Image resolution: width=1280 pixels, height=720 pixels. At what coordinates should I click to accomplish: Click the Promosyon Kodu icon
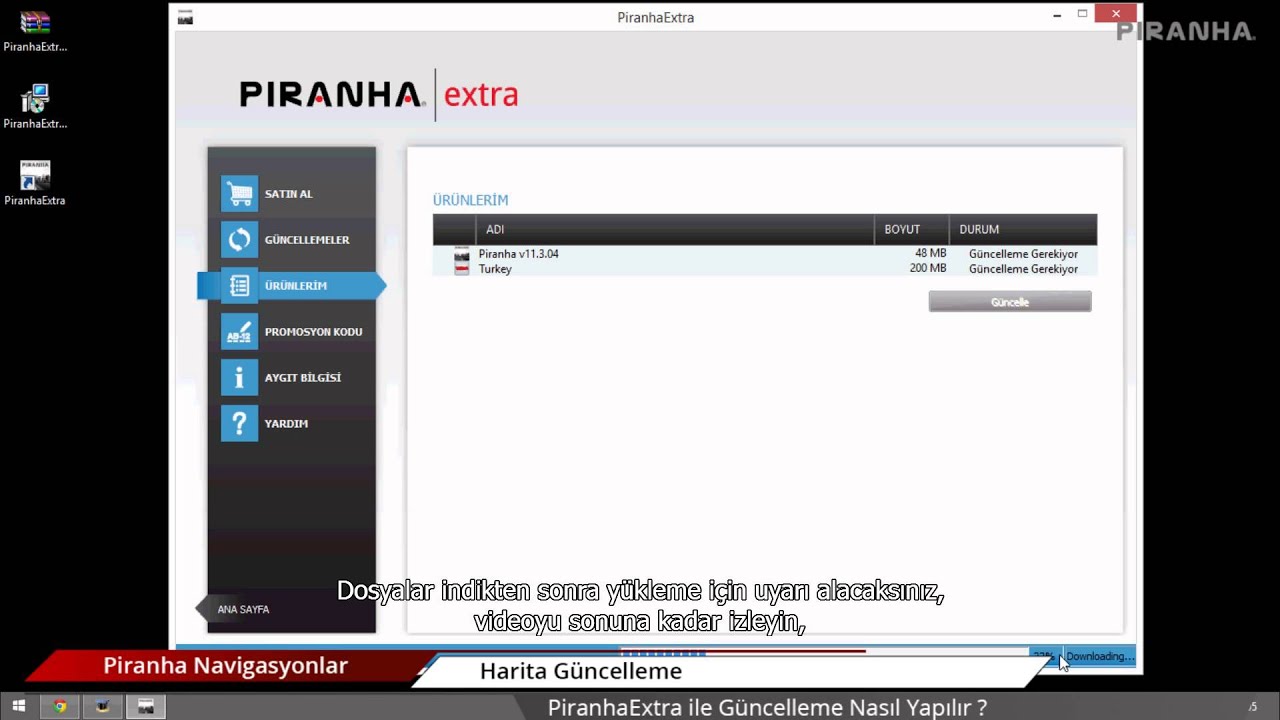coord(239,331)
